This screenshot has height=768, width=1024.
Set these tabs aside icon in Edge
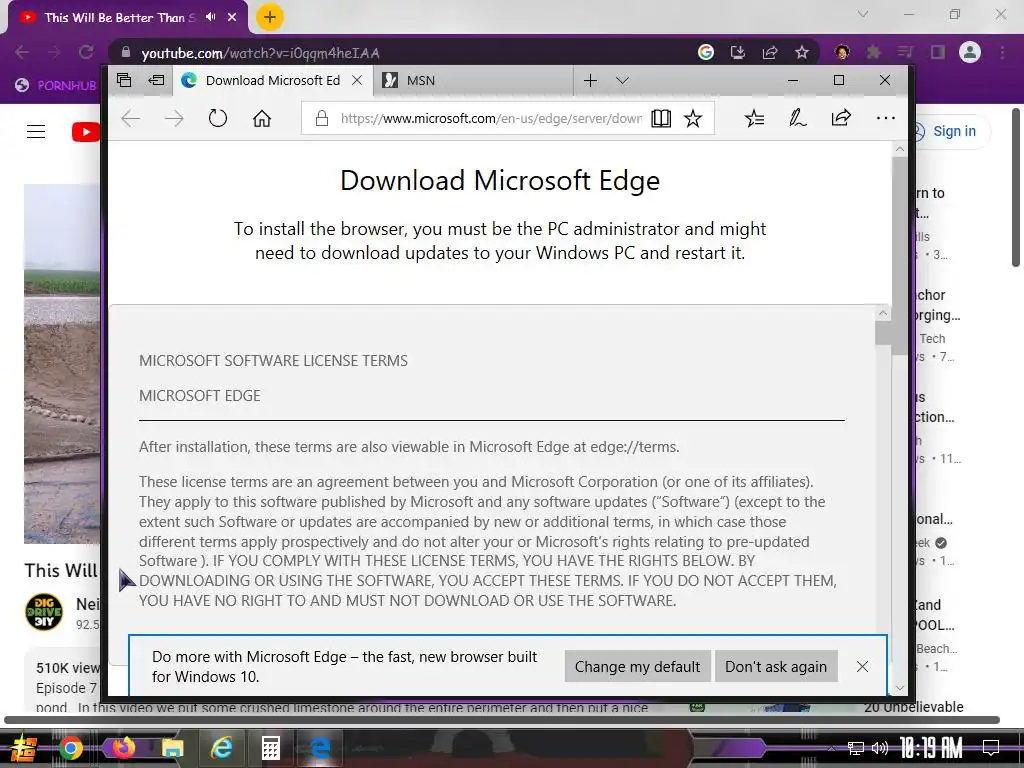(x=156, y=80)
